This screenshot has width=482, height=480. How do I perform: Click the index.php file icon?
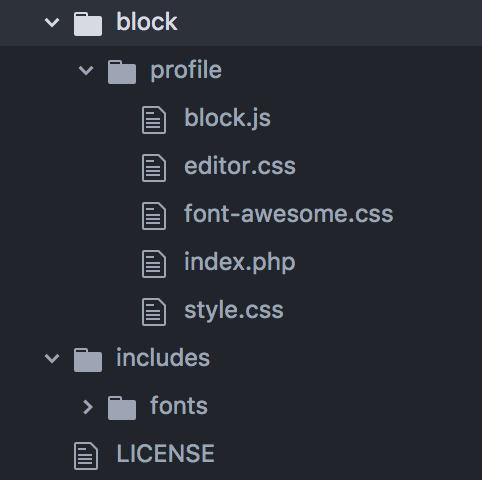tap(154, 264)
